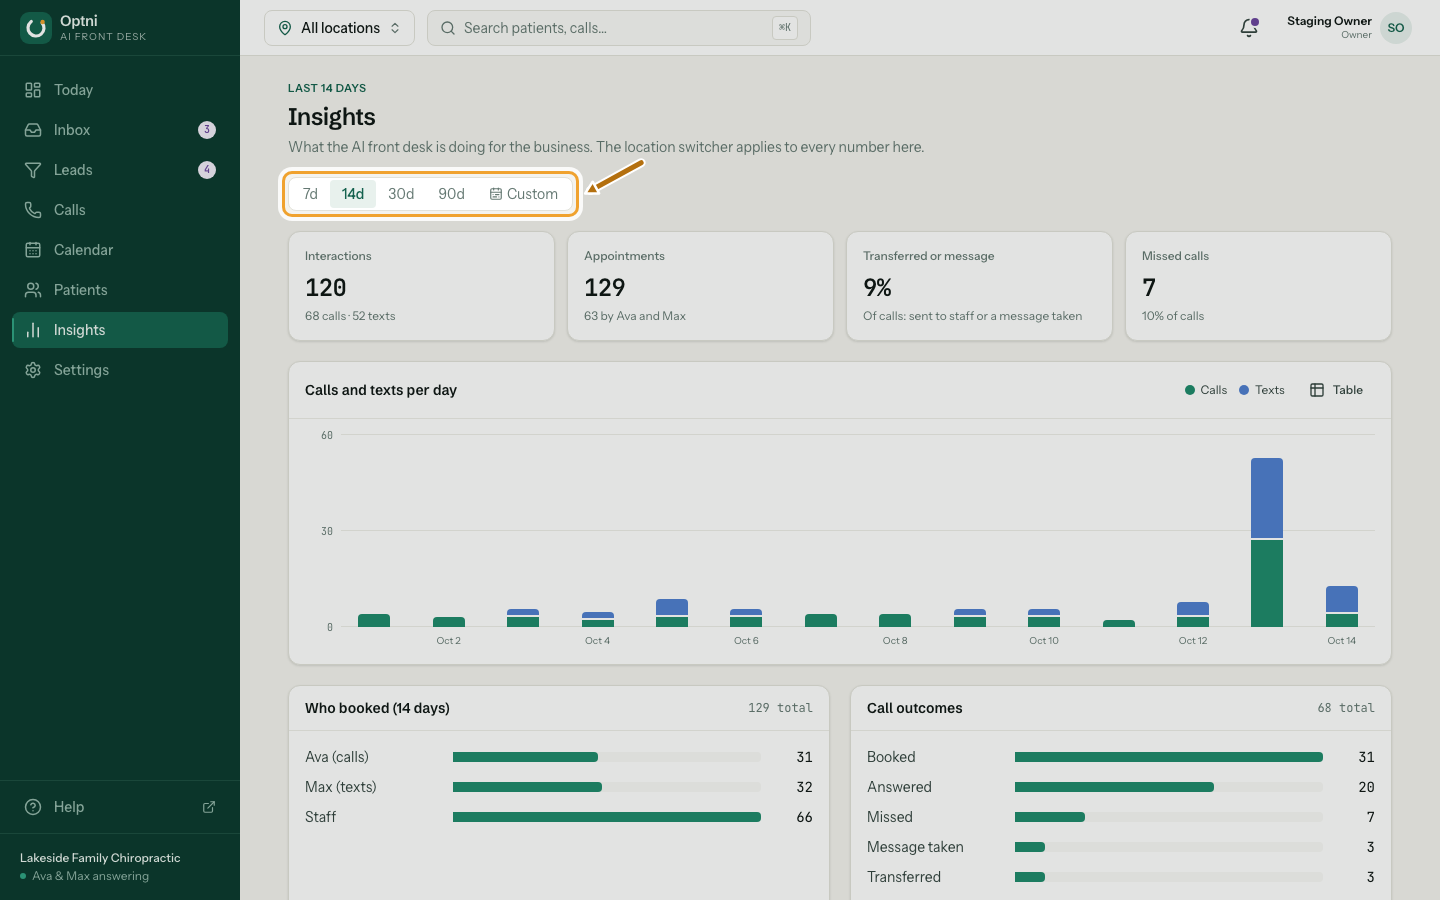Click the Staff bookings progress bar

[x=607, y=817]
